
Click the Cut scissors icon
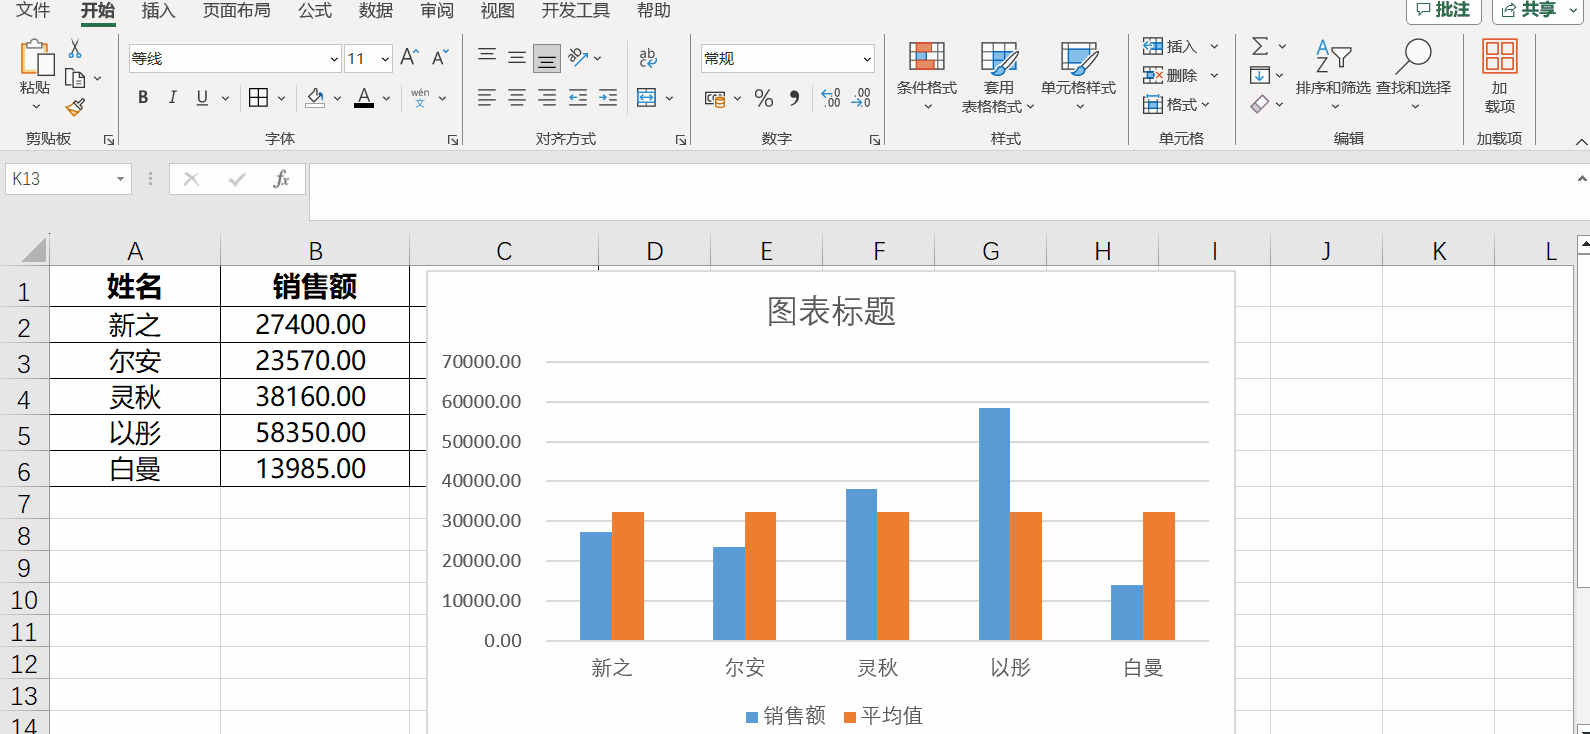coord(75,49)
